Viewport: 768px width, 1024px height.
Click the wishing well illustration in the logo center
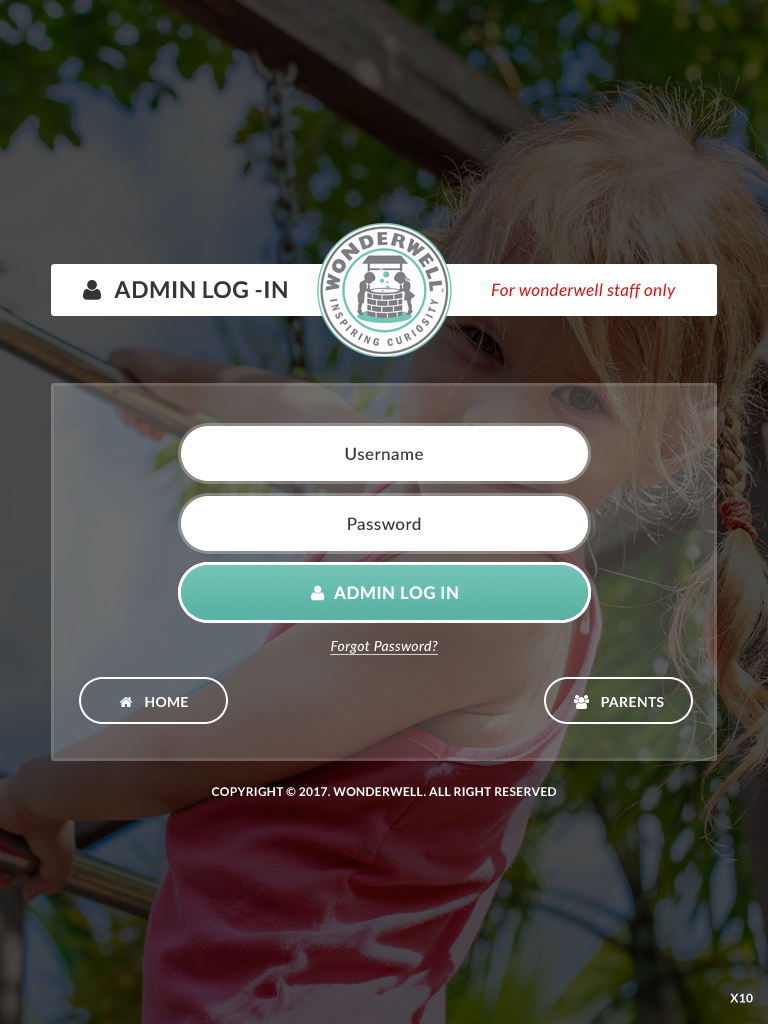384,288
